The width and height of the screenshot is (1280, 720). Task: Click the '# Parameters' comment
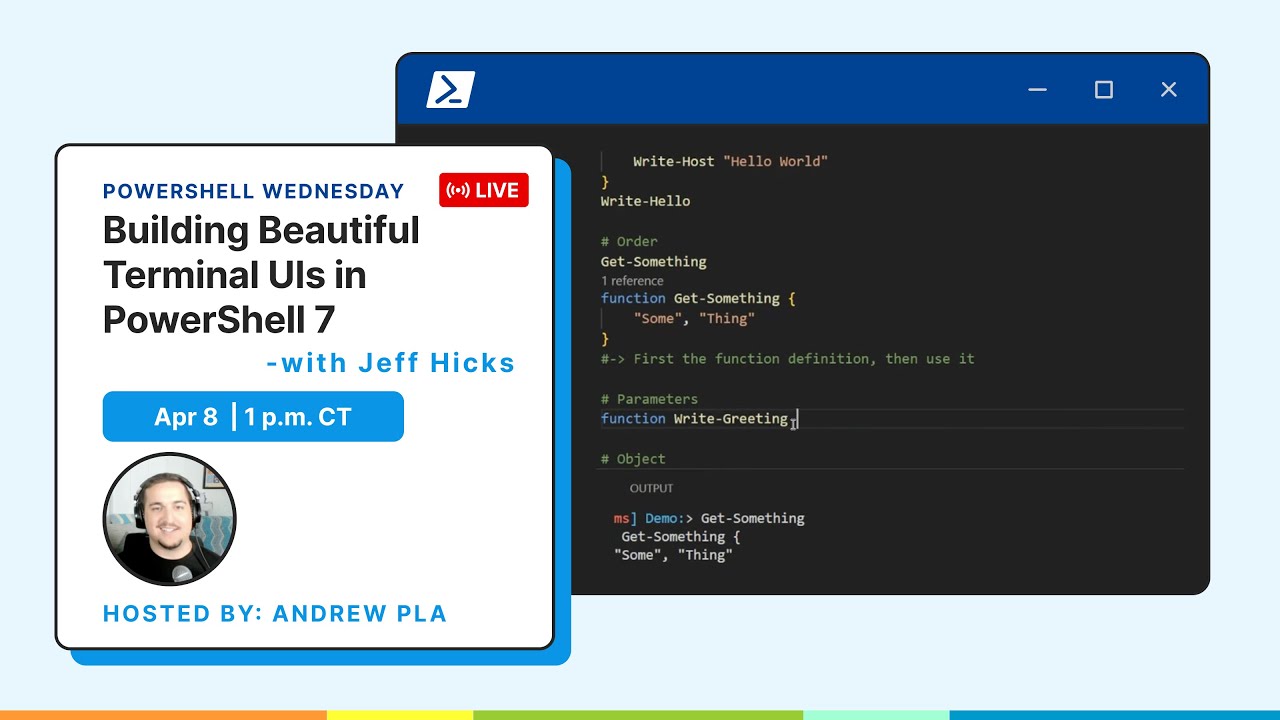coord(649,399)
